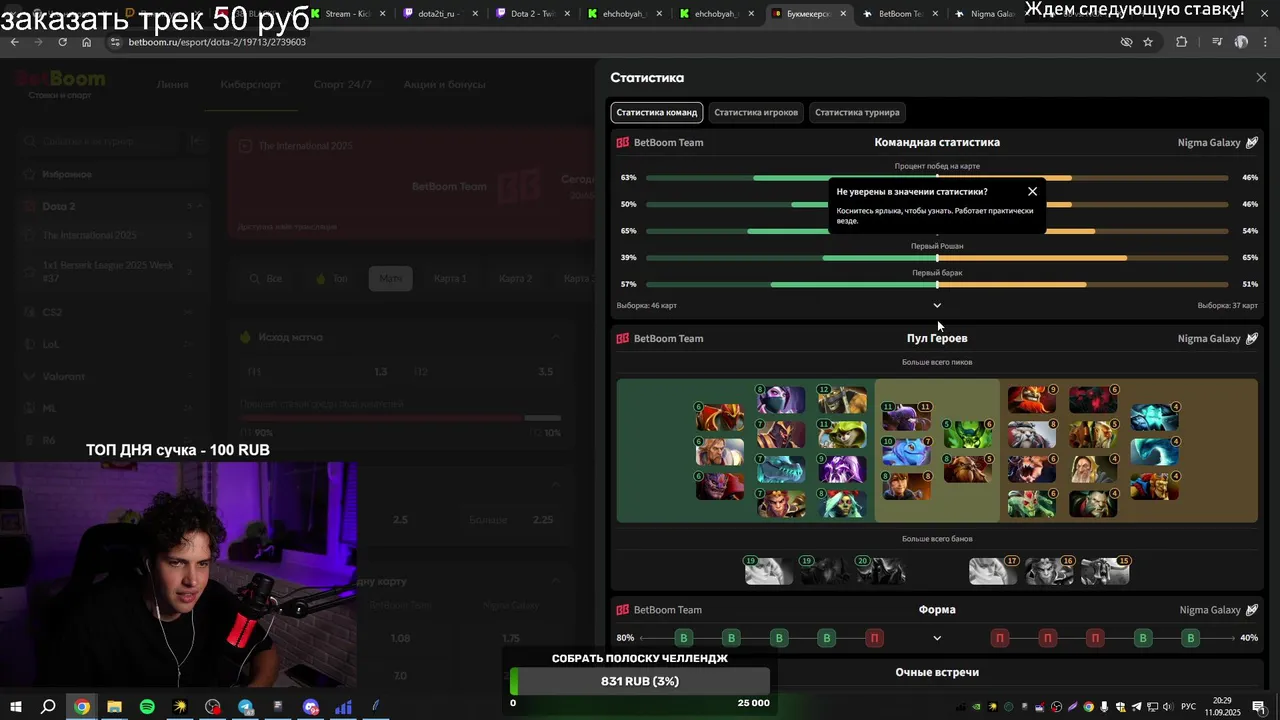Select Muerta portrait with 8 picks

(x=842, y=503)
